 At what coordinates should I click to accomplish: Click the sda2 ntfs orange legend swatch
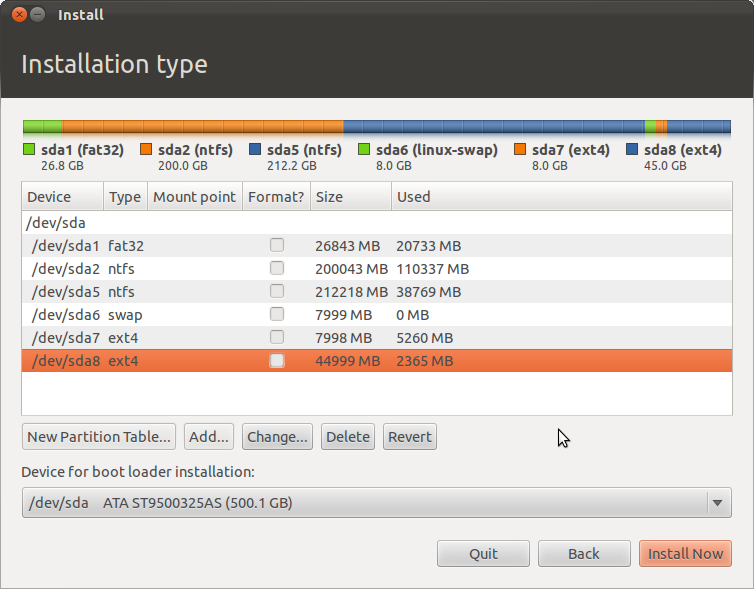point(146,150)
